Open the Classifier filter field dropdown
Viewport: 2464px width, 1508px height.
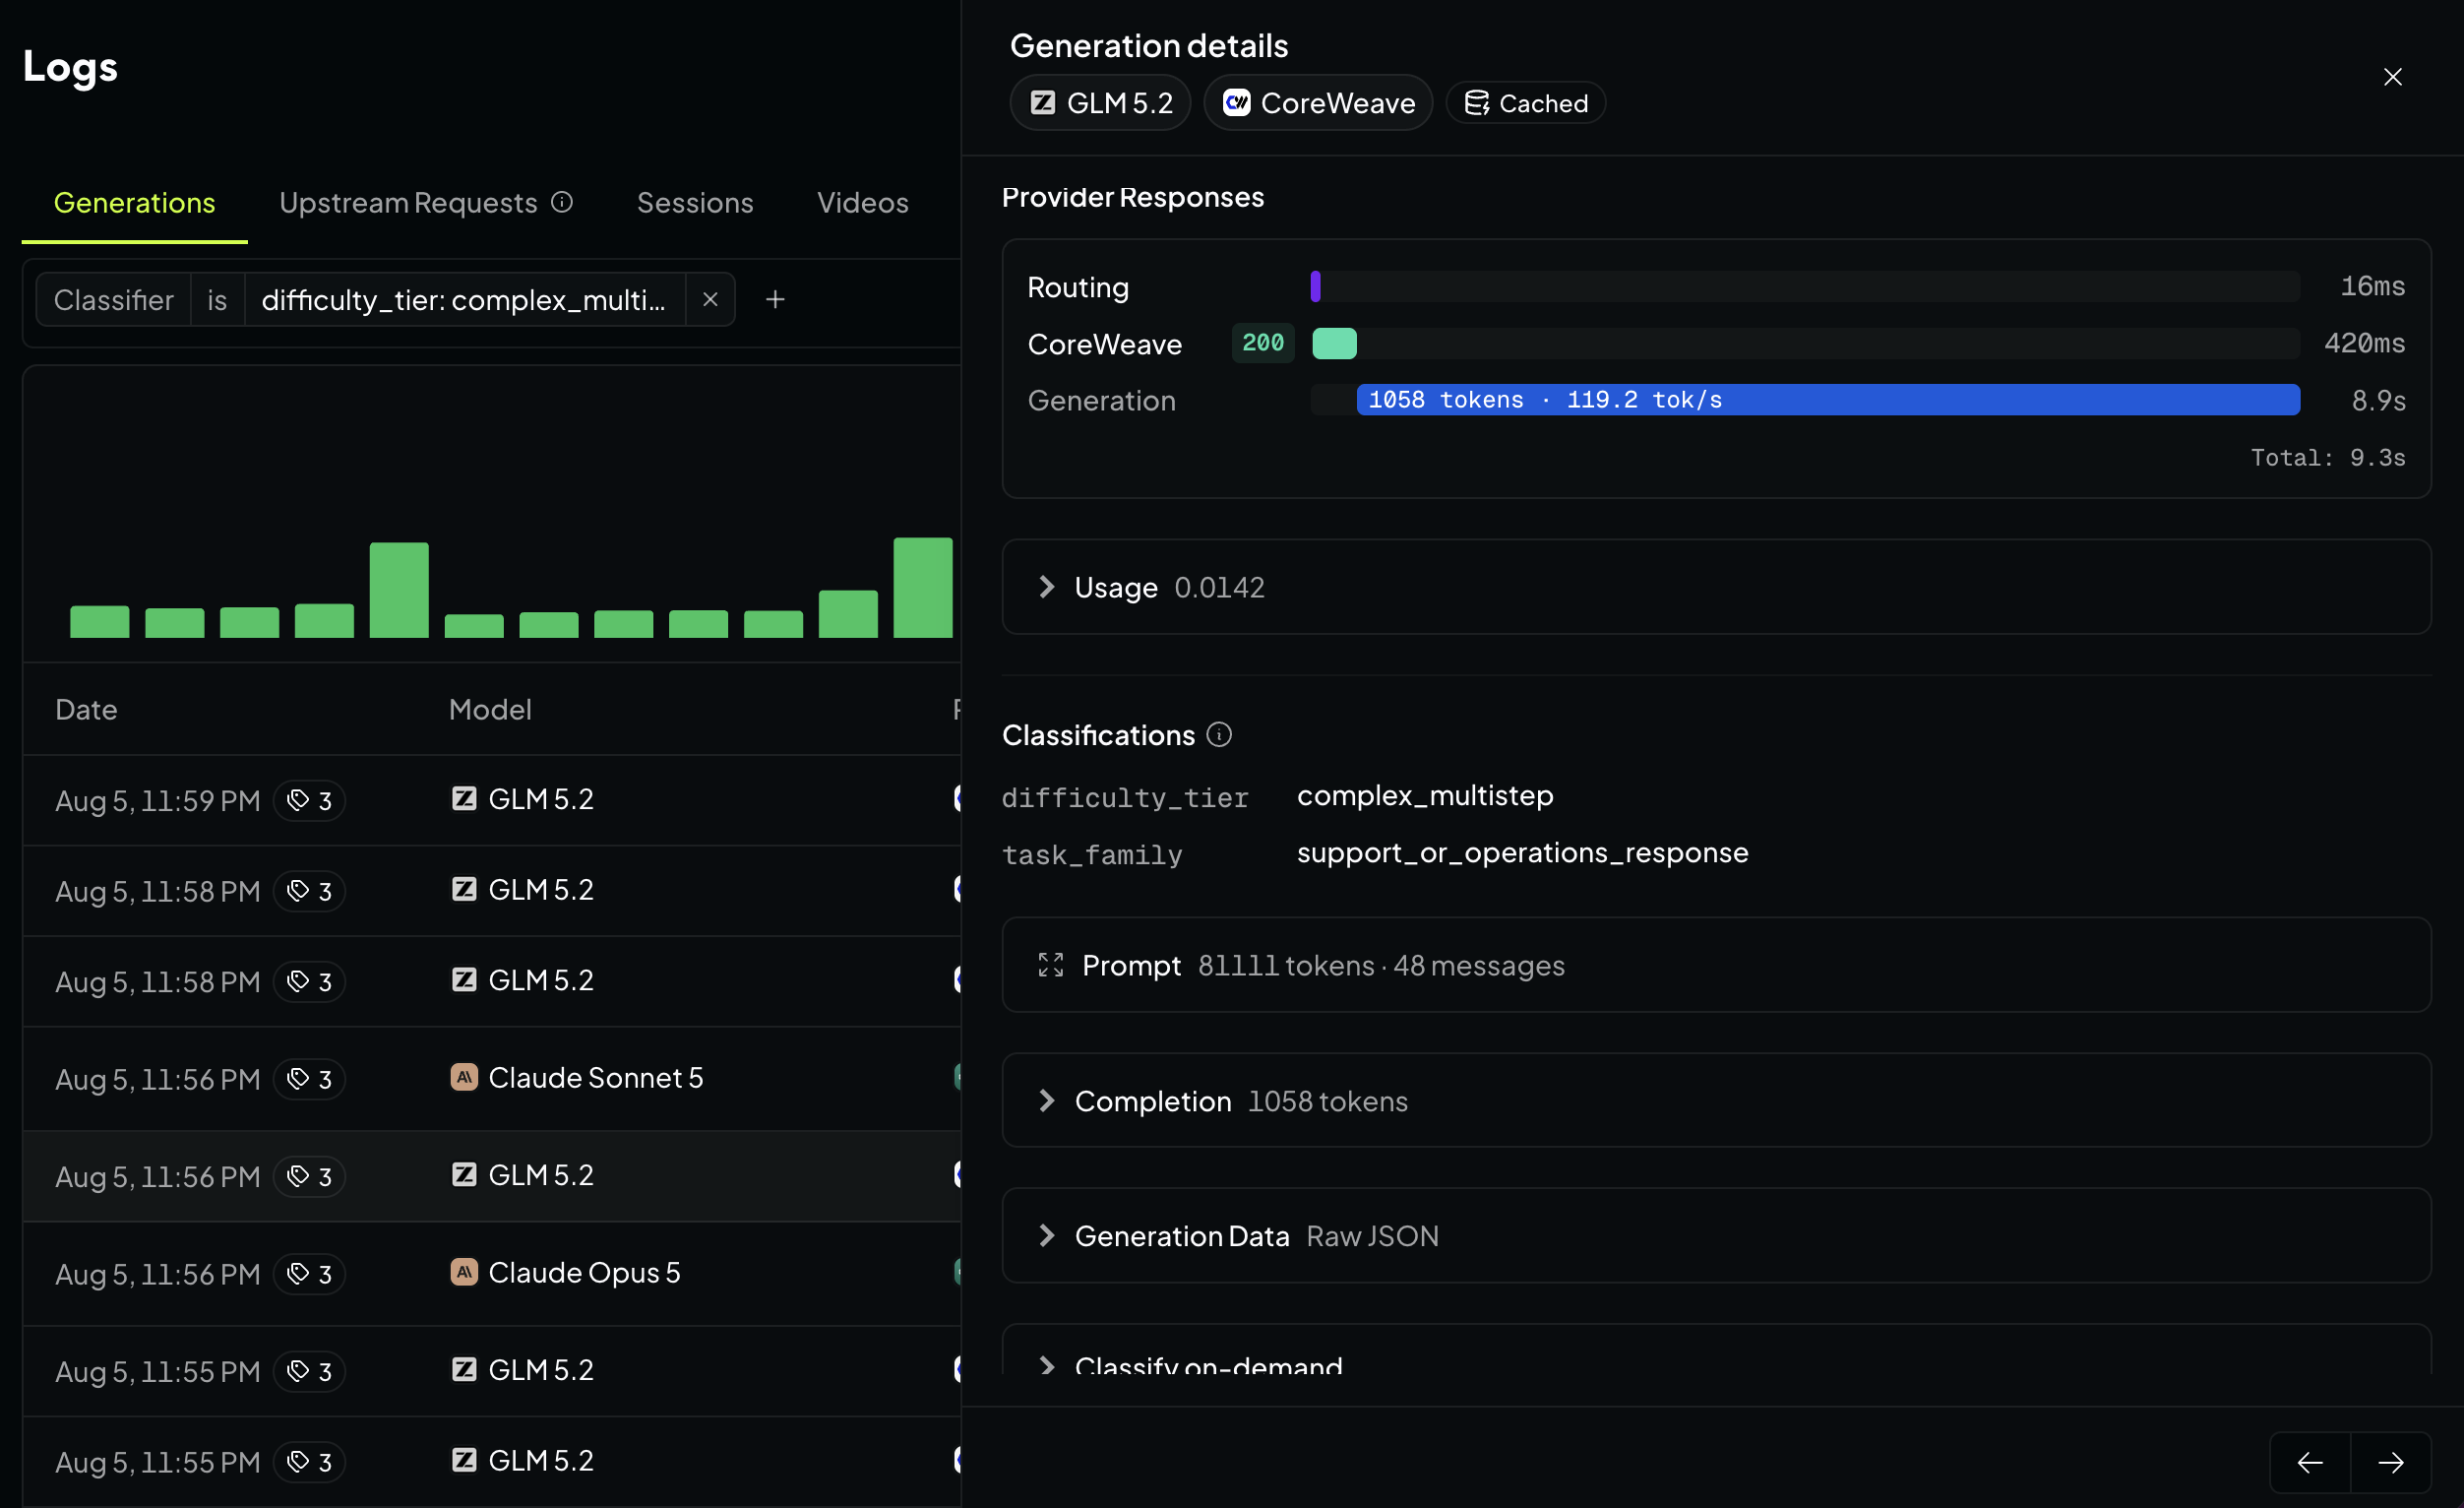point(113,299)
